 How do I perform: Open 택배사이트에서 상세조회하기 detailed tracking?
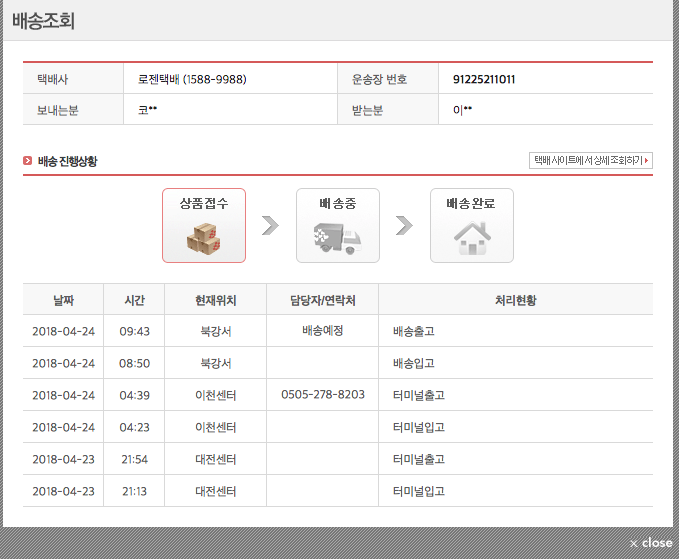pyautogui.click(x=590, y=160)
